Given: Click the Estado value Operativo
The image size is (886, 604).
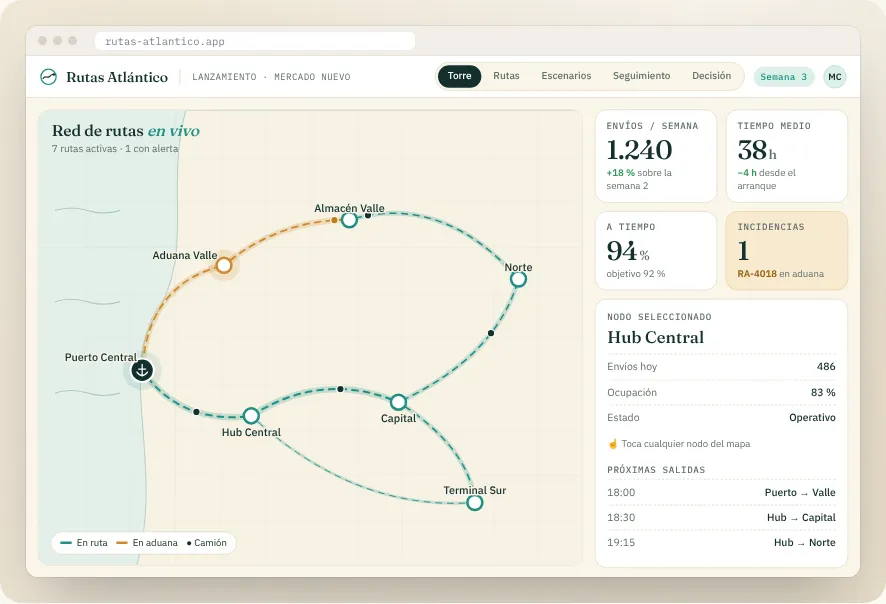Looking at the screenshot, I should click(813, 418).
